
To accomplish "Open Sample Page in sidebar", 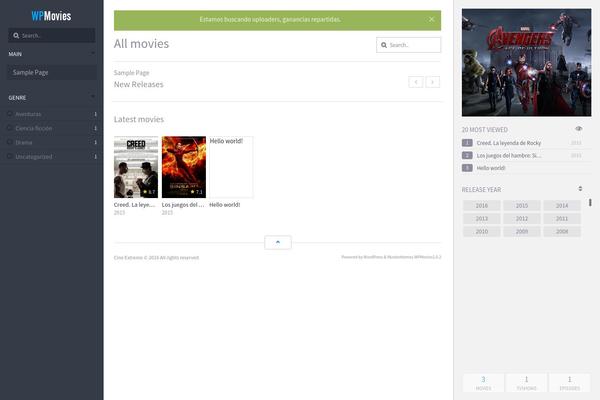I will click(x=52, y=72).
